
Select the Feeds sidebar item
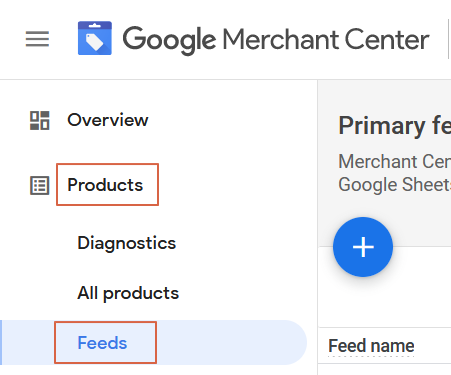pyautogui.click(x=102, y=343)
